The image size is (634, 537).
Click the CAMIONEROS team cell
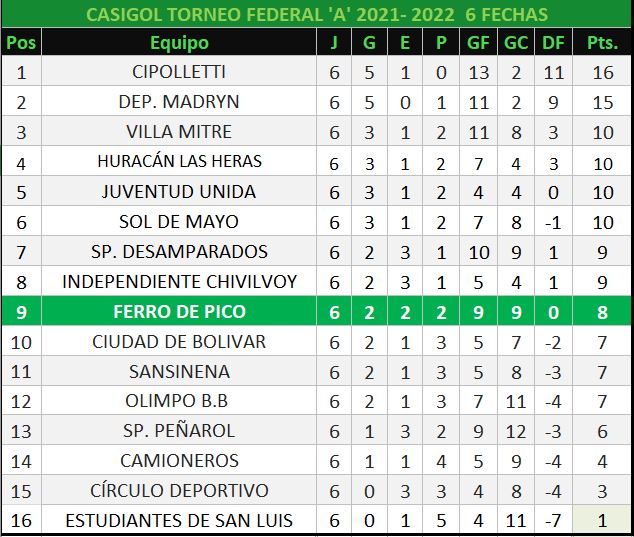click(x=179, y=461)
